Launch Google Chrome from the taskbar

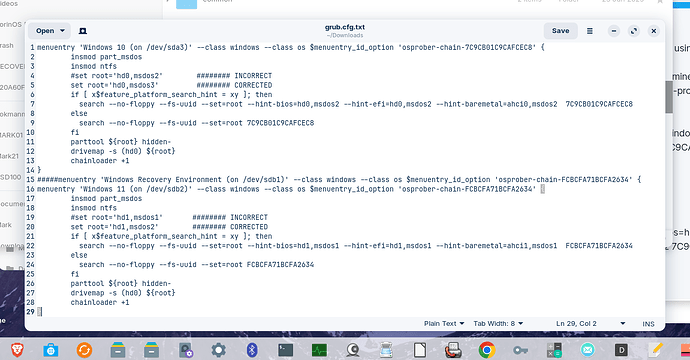(487, 350)
